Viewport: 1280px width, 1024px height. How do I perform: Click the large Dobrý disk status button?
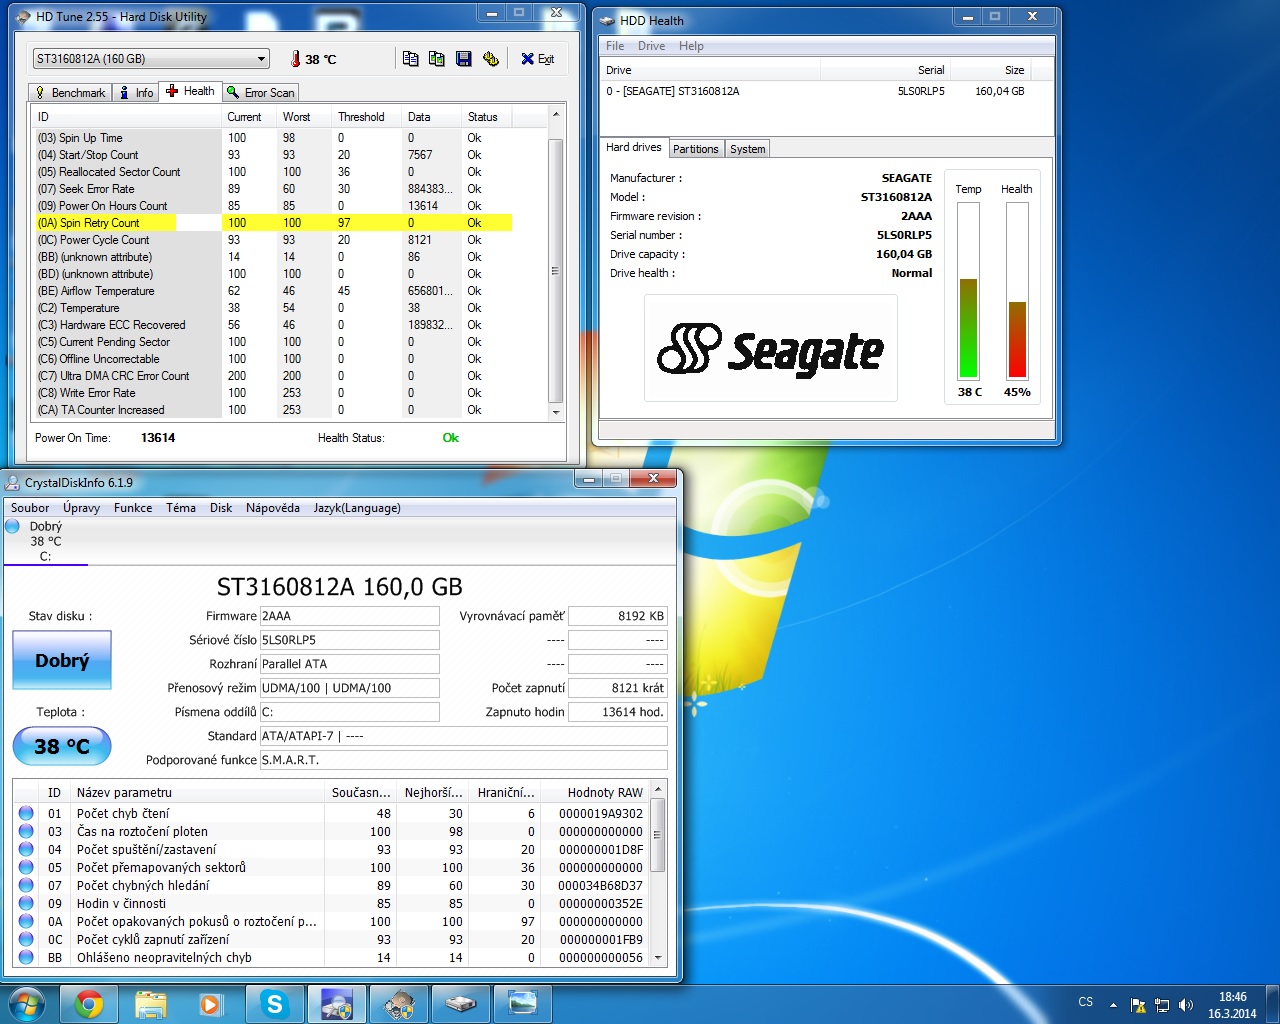pyautogui.click(x=62, y=660)
